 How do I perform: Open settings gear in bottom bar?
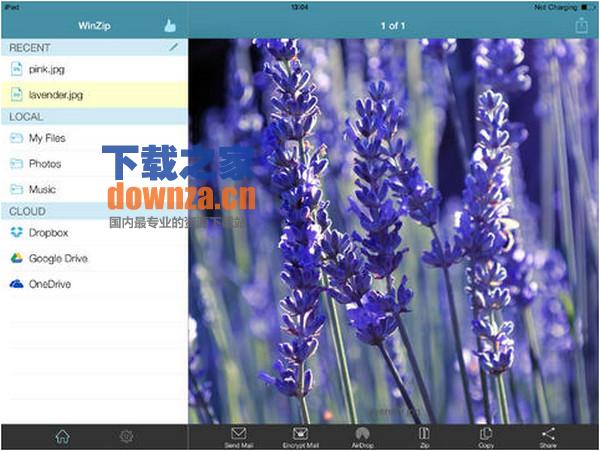coord(126,436)
